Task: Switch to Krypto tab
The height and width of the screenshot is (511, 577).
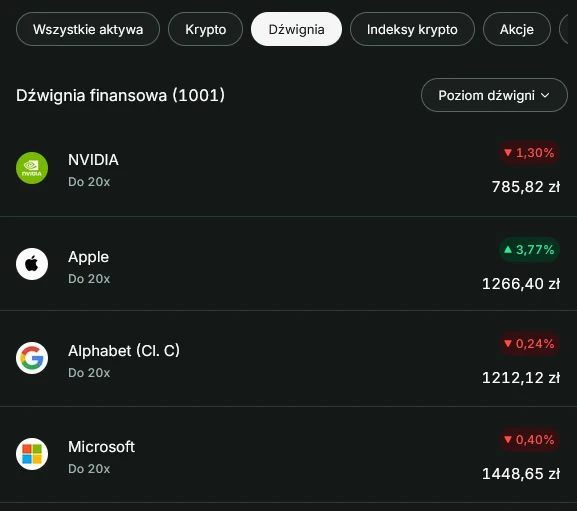Action: [x=205, y=29]
